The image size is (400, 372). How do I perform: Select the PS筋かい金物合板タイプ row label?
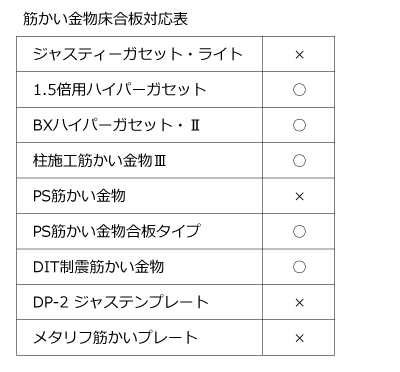(117, 231)
